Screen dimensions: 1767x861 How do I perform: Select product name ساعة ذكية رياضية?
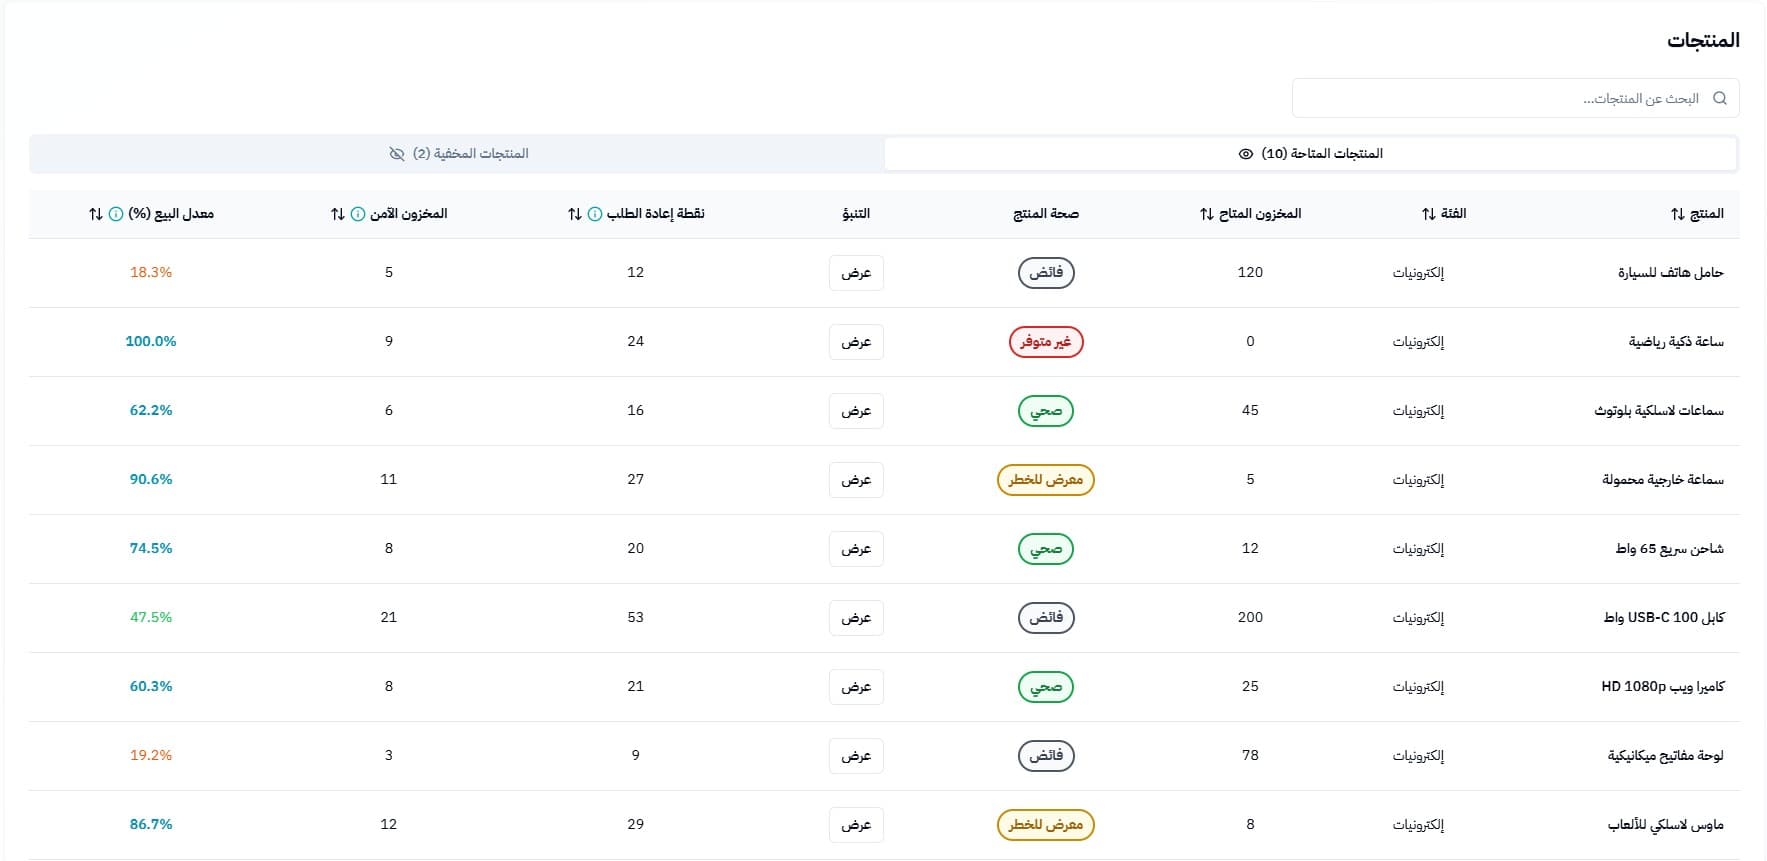point(1676,342)
